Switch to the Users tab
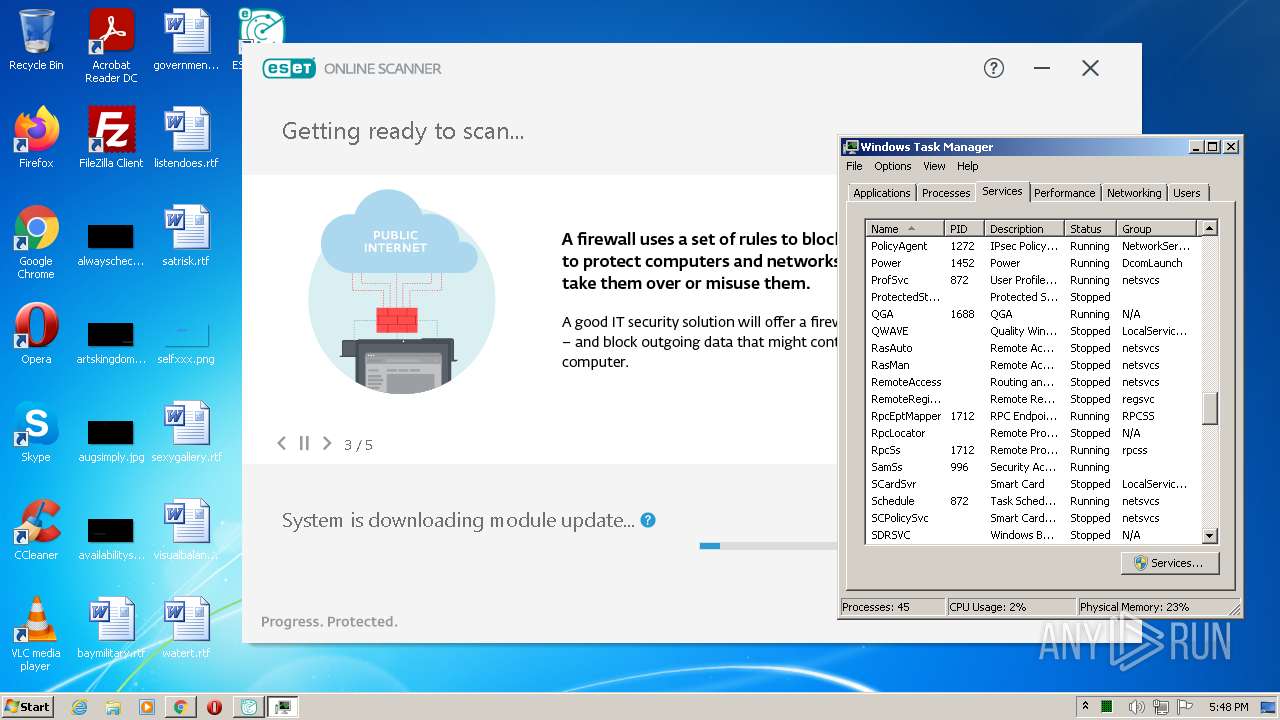1280x720 pixels. point(1187,193)
